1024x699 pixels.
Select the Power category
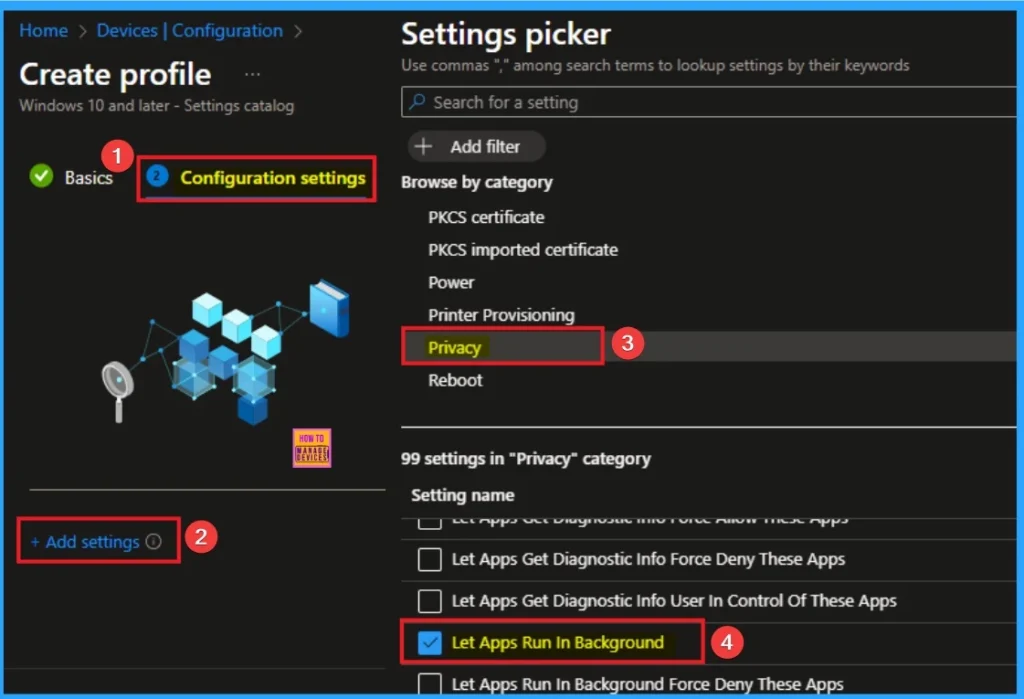click(451, 282)
